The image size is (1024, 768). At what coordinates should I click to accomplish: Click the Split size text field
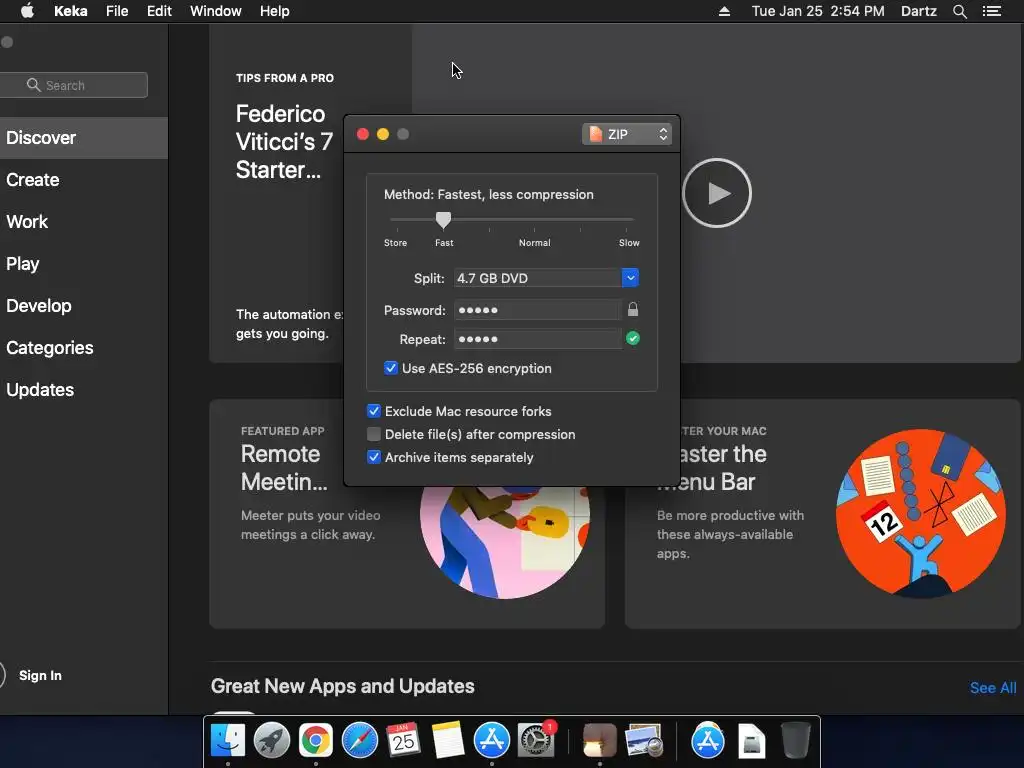tap(537, 278)
